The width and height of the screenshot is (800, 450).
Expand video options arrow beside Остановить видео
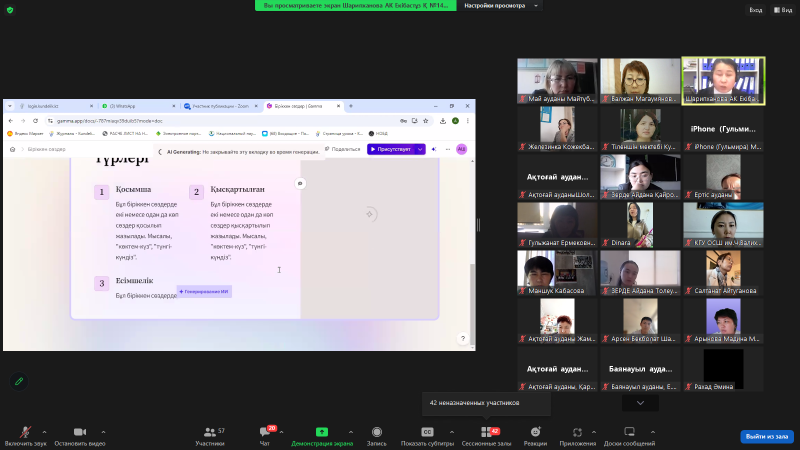point(103,432)
